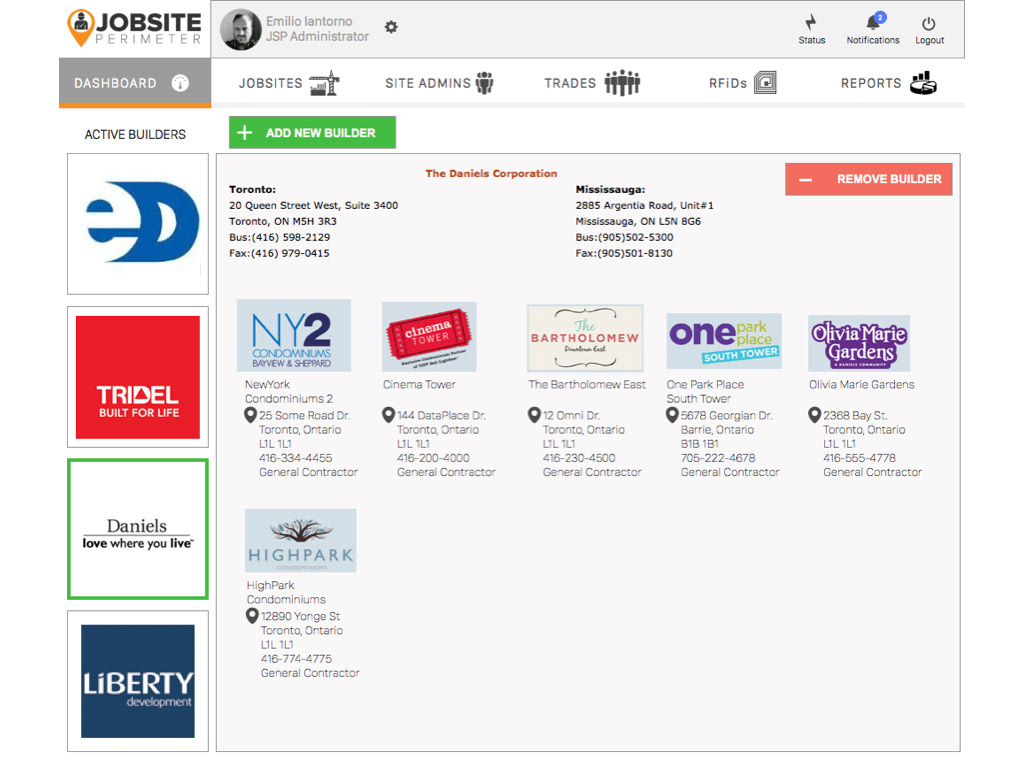Image resolution: width=1024 pixels, height=768 pixels.
Task: Switch to the Dashboard tab
Action: (x=135, y=83)
